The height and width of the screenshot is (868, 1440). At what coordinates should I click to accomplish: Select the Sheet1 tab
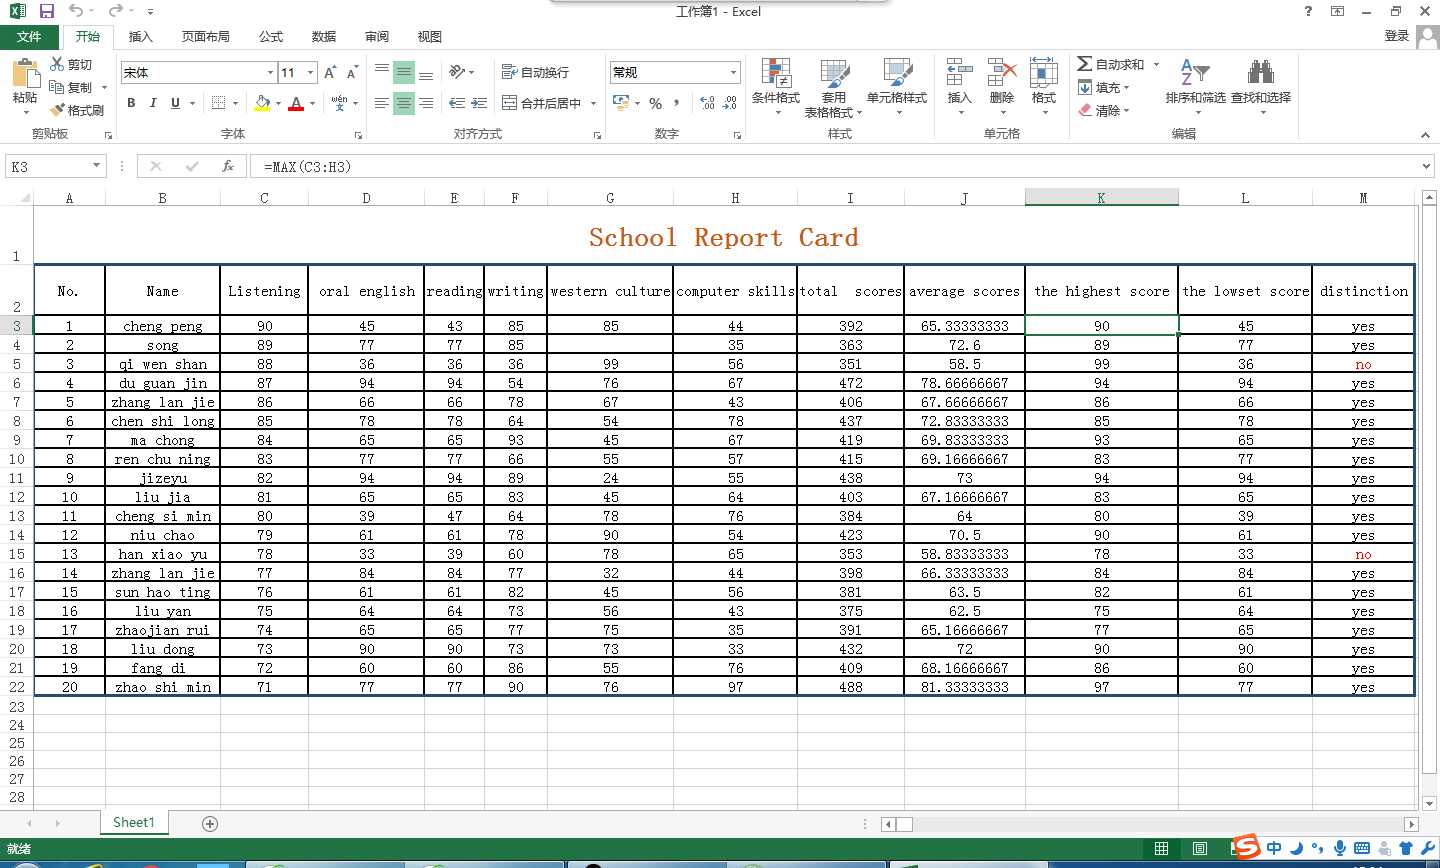pos(133,822)
